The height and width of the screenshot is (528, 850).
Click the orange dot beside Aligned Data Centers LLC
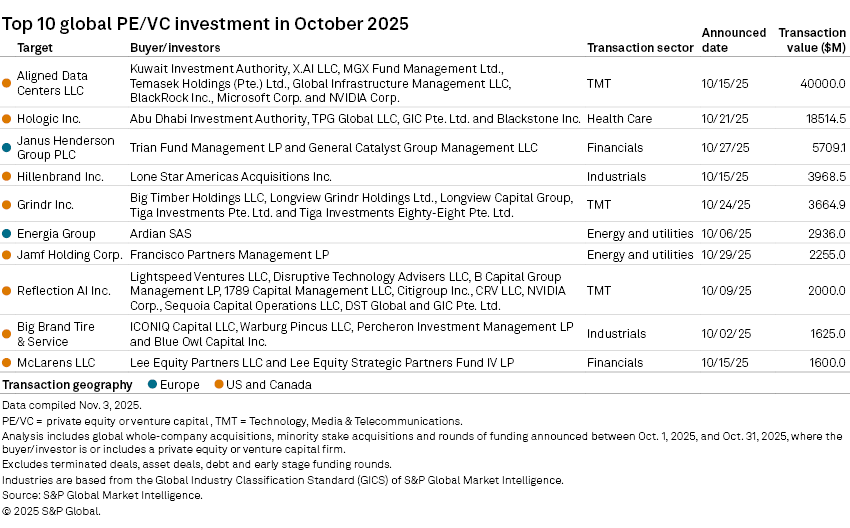tap(7, 83)
